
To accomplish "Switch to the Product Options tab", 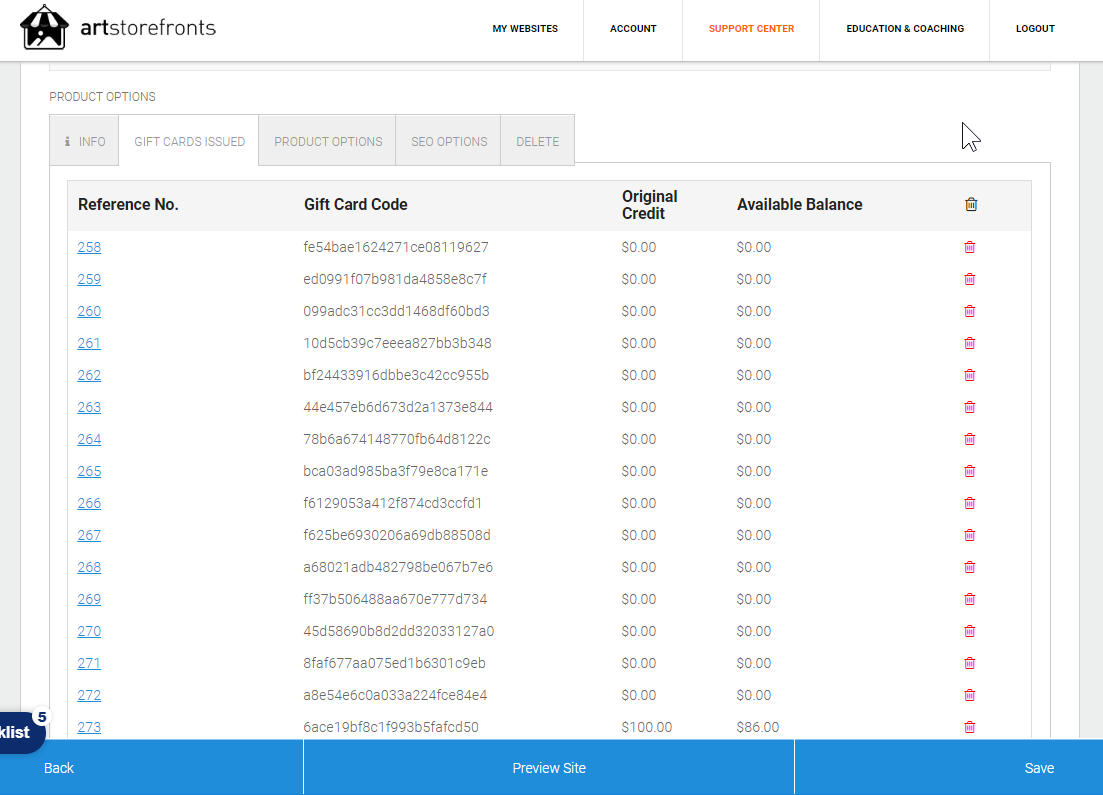I will [328, 141].
